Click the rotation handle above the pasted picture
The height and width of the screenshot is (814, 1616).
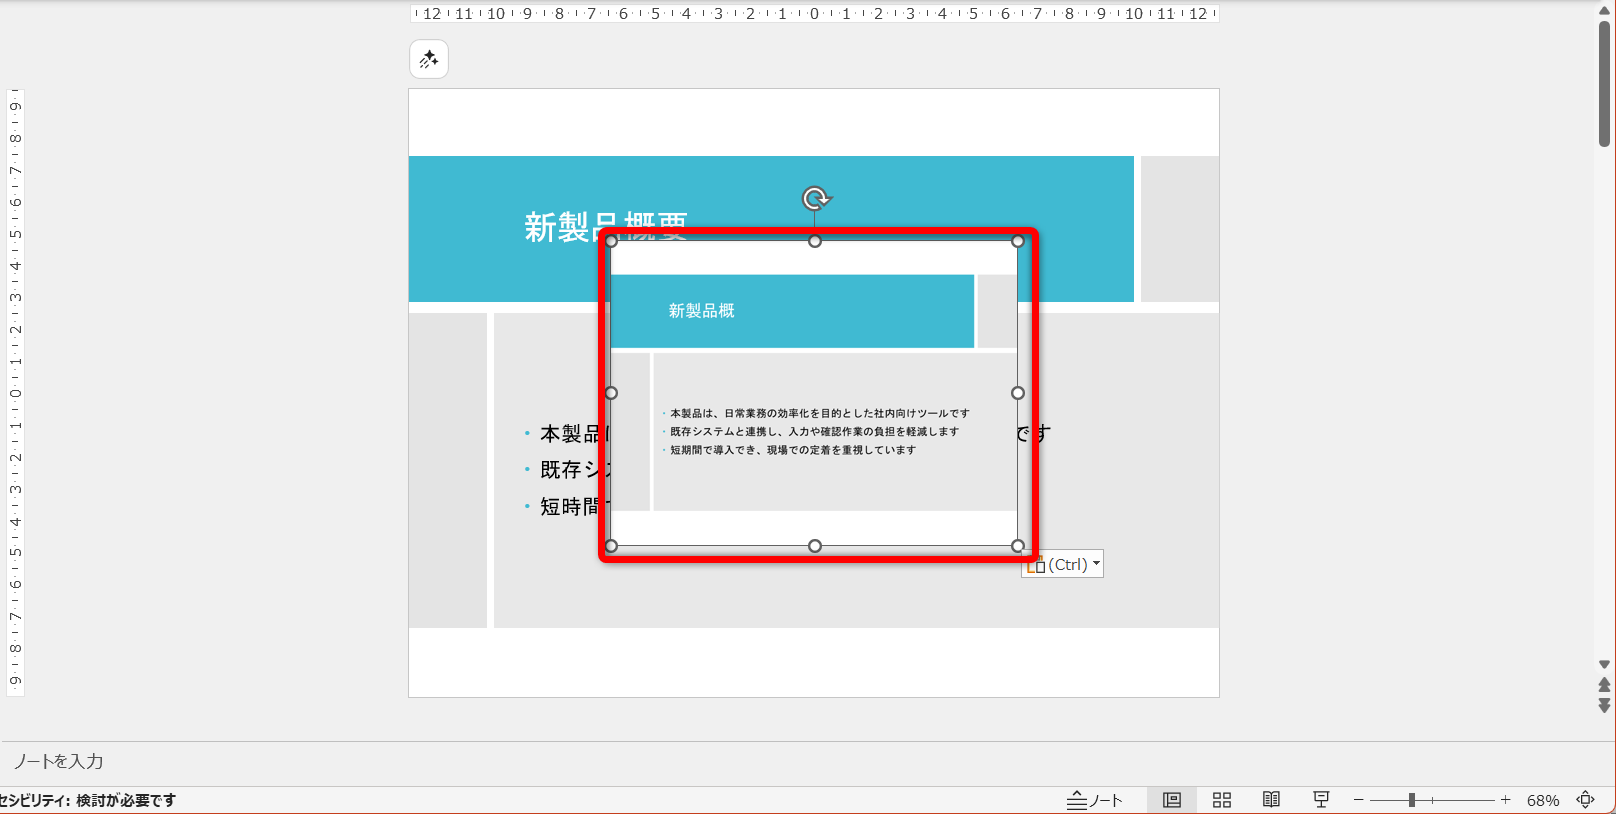coord(815,198)
